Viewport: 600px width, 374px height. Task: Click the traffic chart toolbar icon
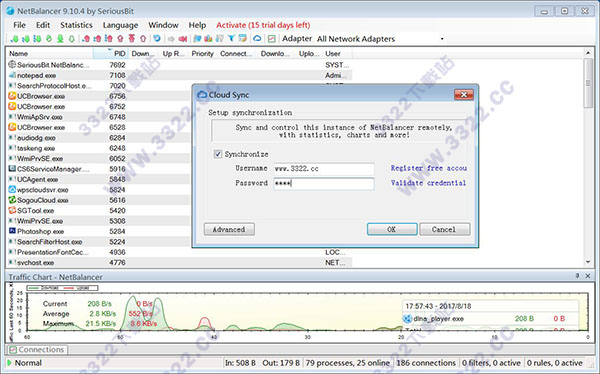point(271,39)
